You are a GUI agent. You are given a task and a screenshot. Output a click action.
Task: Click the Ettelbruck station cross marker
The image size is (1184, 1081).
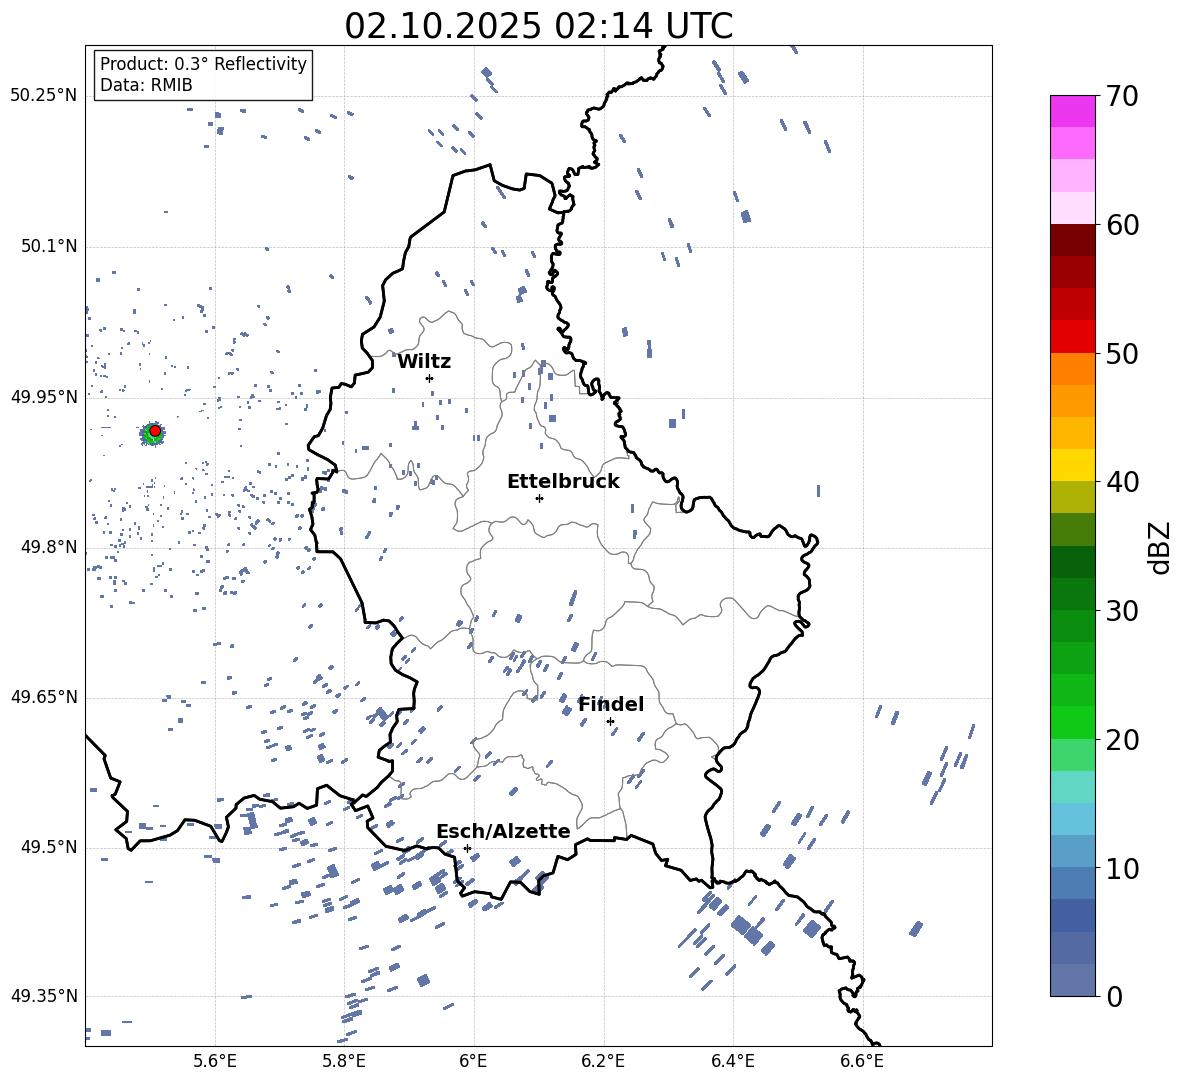coord(539,498)
